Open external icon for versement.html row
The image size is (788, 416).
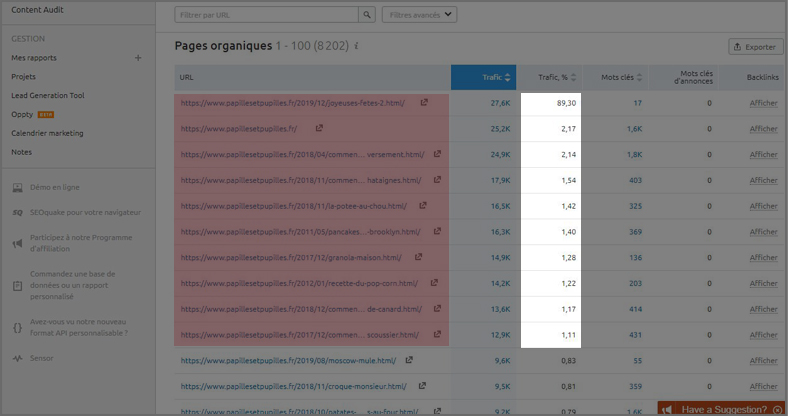tap(437, 154)
